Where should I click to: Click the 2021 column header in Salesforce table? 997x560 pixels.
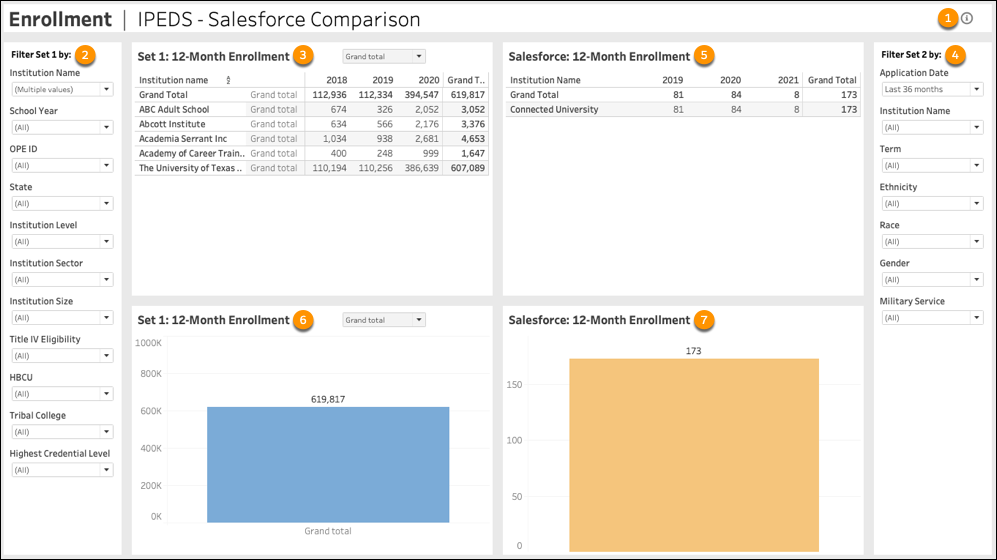[788, 80]
